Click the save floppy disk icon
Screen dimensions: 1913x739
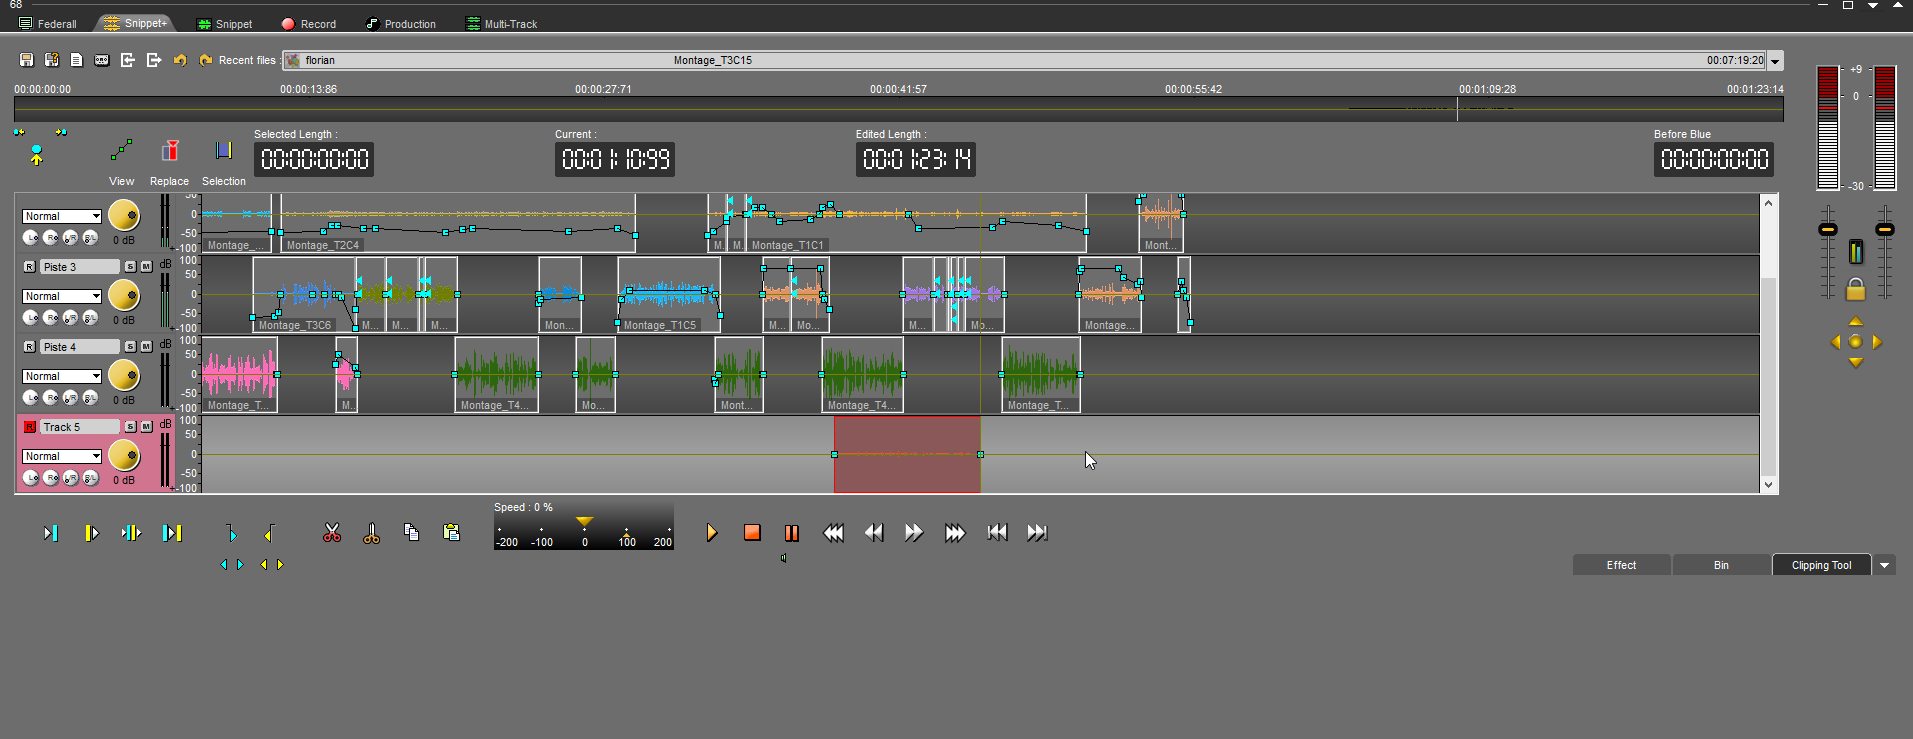[27, 60]
